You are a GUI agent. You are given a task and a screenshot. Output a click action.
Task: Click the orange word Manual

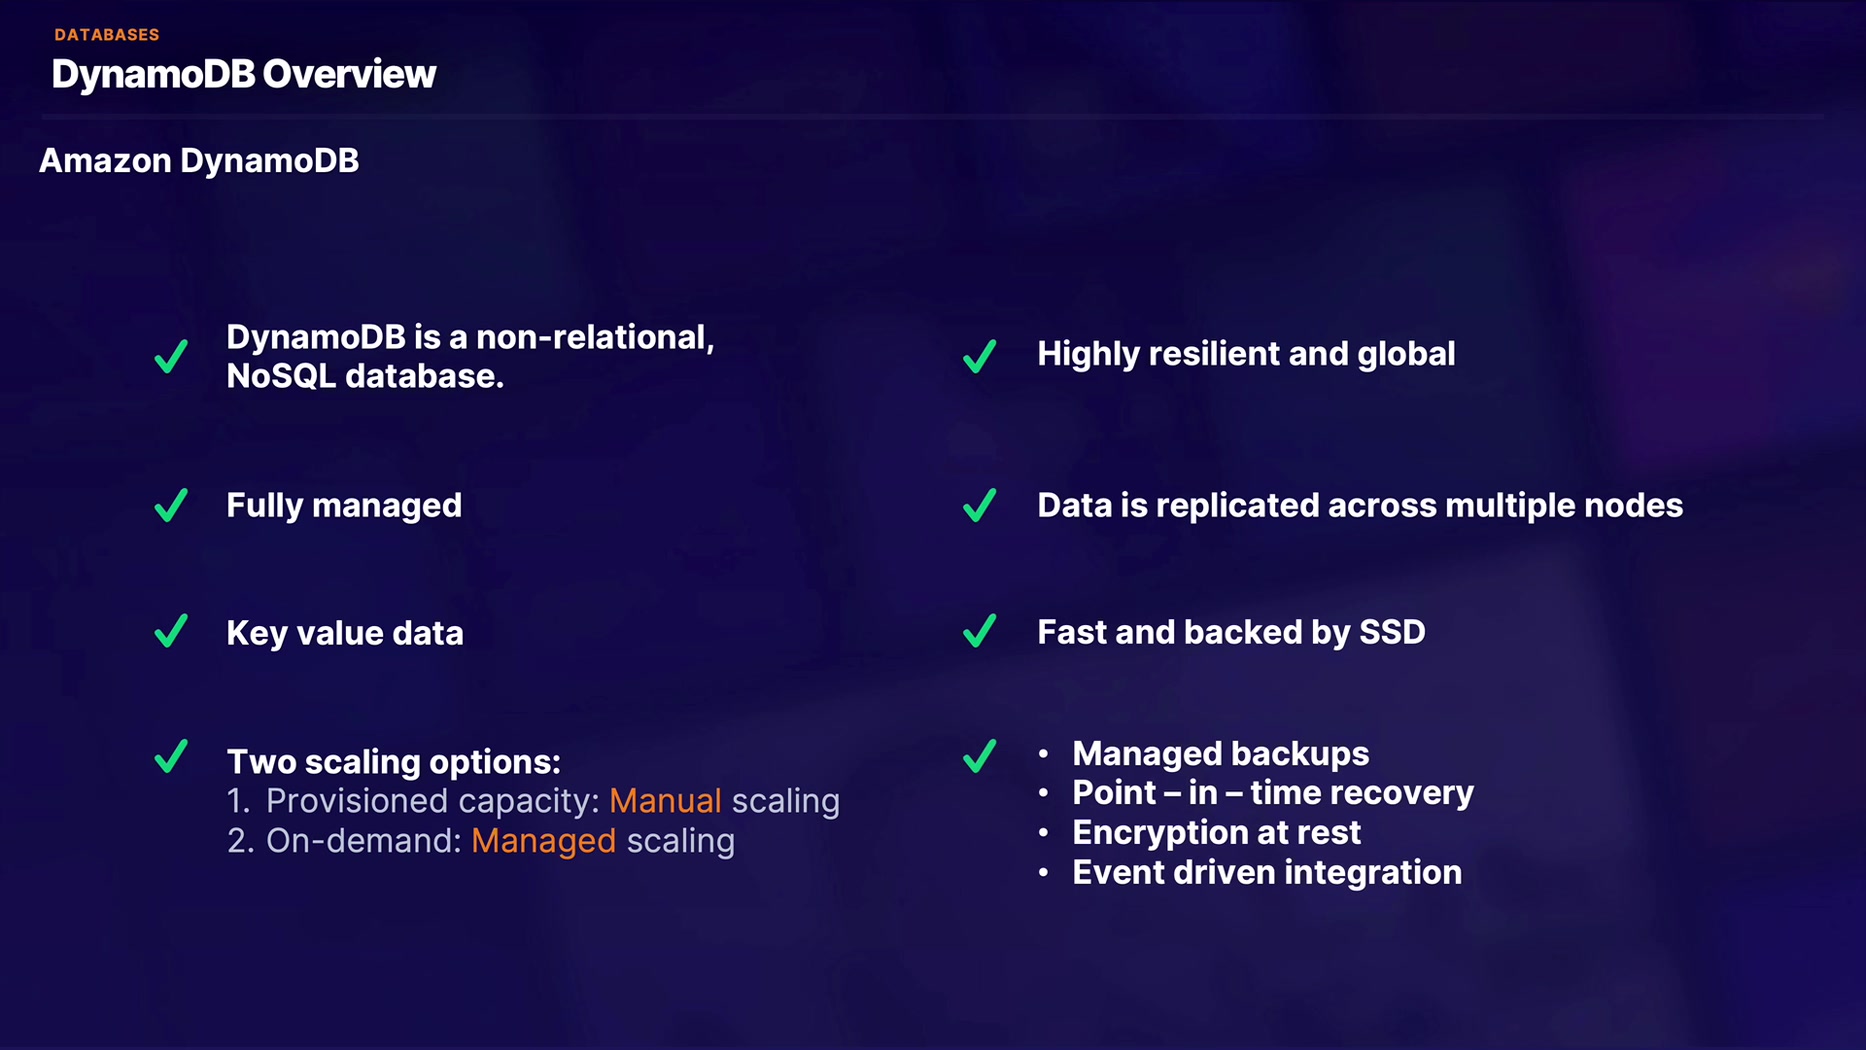[665, 801]
